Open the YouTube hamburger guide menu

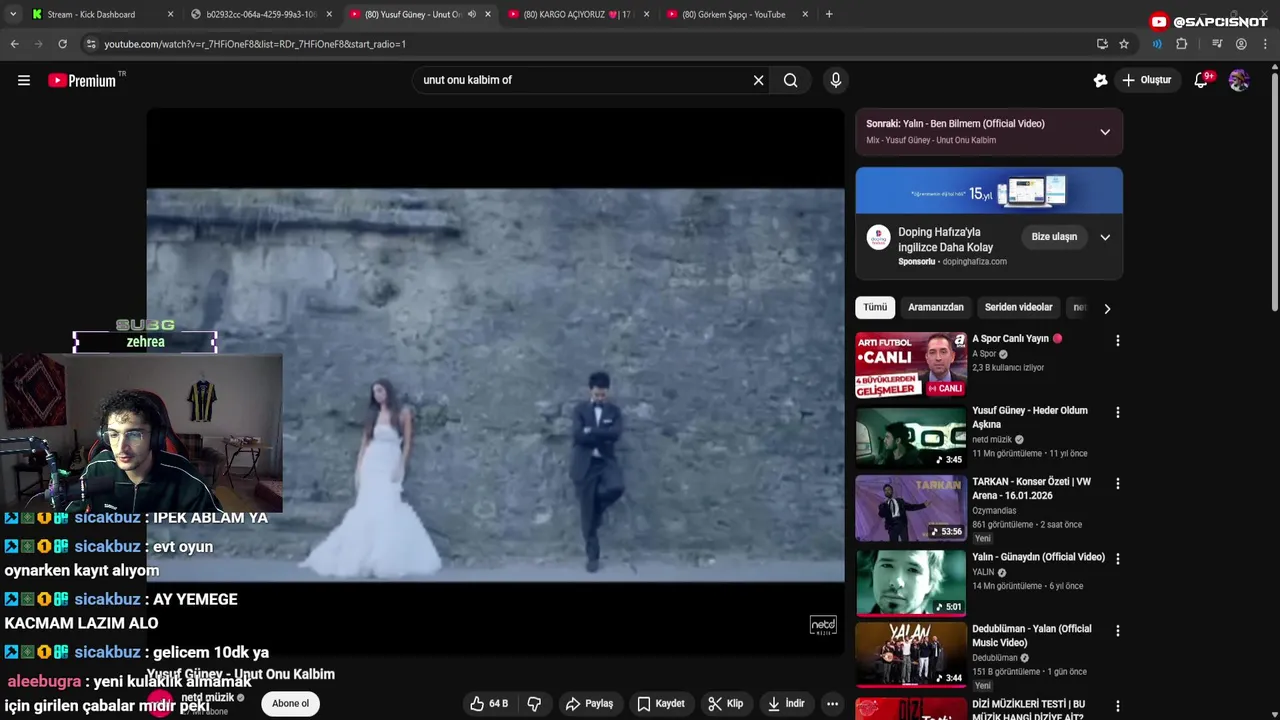point(24,80)
